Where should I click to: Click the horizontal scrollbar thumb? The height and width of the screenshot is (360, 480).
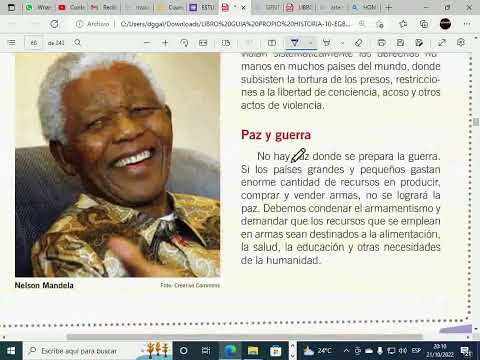click(x=245, y=337)
